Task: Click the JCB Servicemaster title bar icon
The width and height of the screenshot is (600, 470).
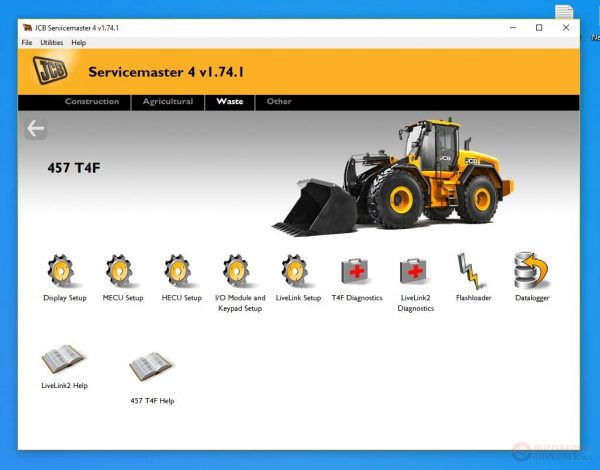Action: tap(27, 28)
